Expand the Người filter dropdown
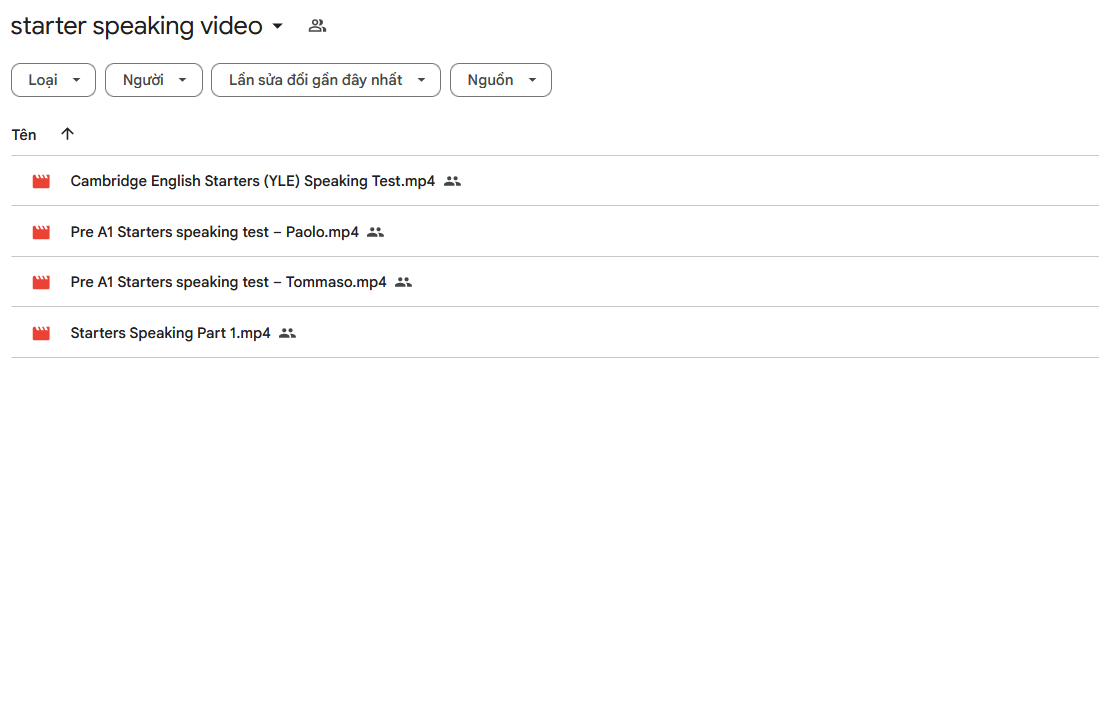 coord(154,80)
